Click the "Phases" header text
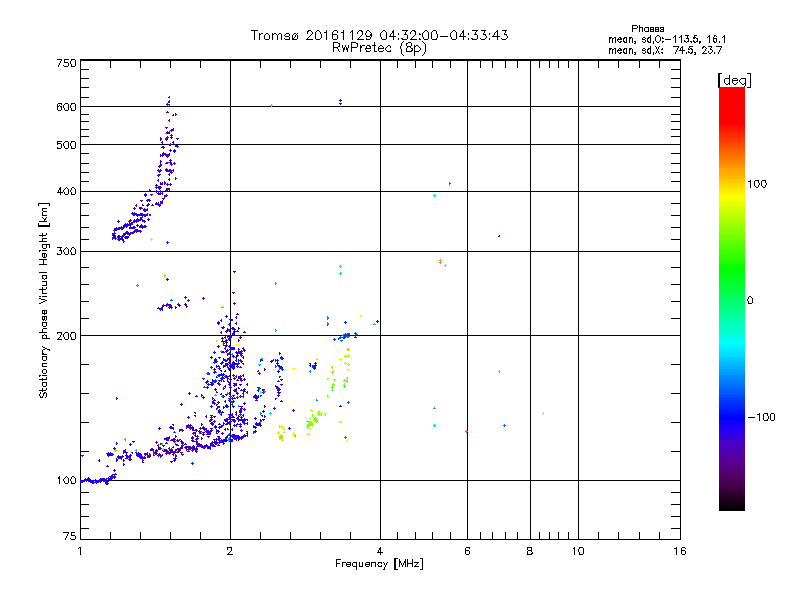Screen dimensions: 800x600 point(647,29)
